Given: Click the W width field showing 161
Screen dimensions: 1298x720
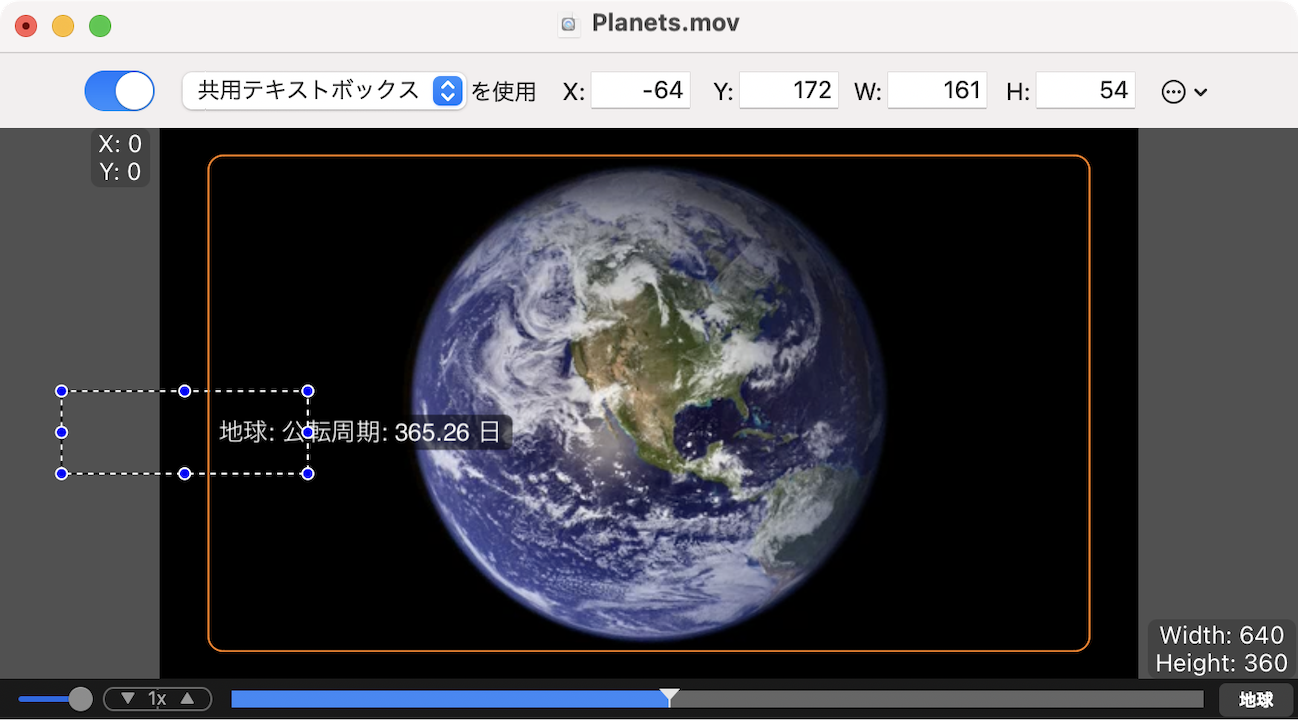Looking at the screenshot, I should coord(937,91).
